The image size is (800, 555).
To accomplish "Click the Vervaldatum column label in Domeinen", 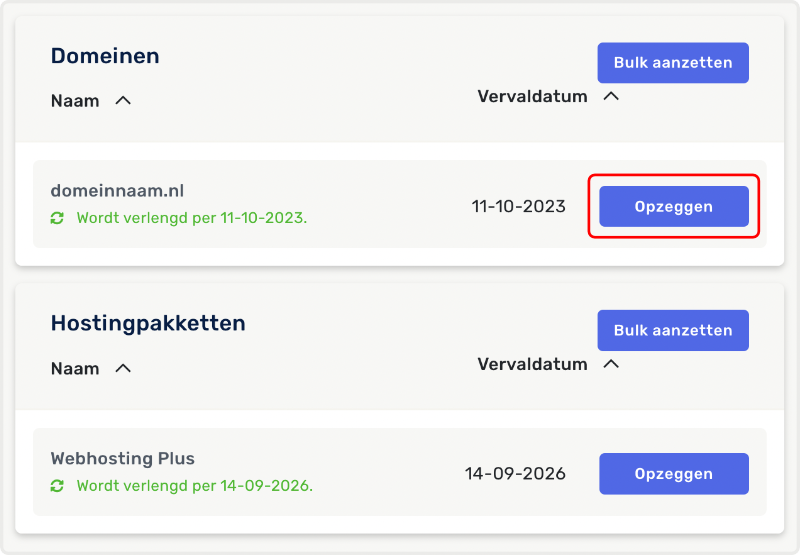I will (x=532, y=97).
